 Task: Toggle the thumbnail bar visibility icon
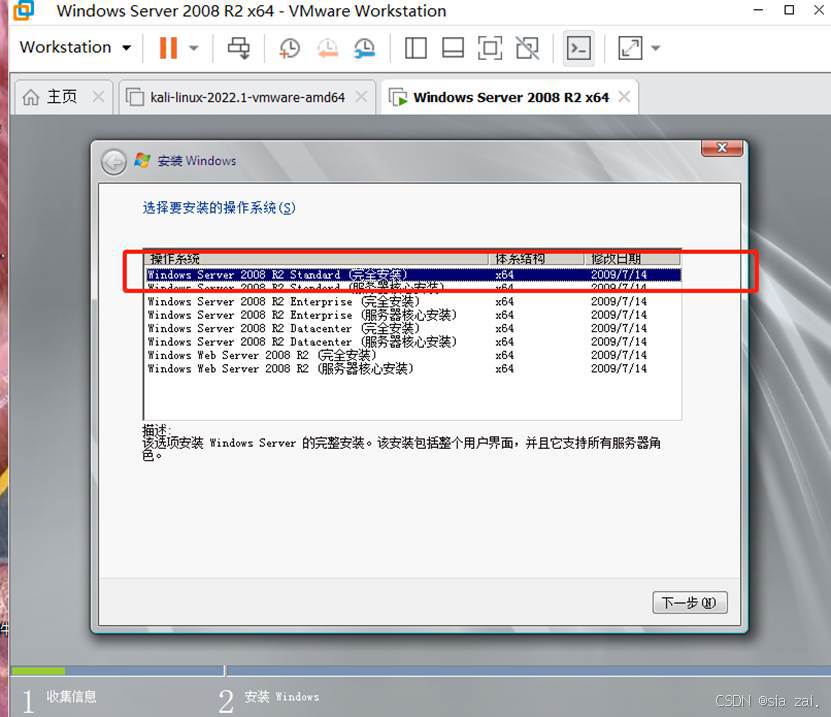tap(452, 47)
